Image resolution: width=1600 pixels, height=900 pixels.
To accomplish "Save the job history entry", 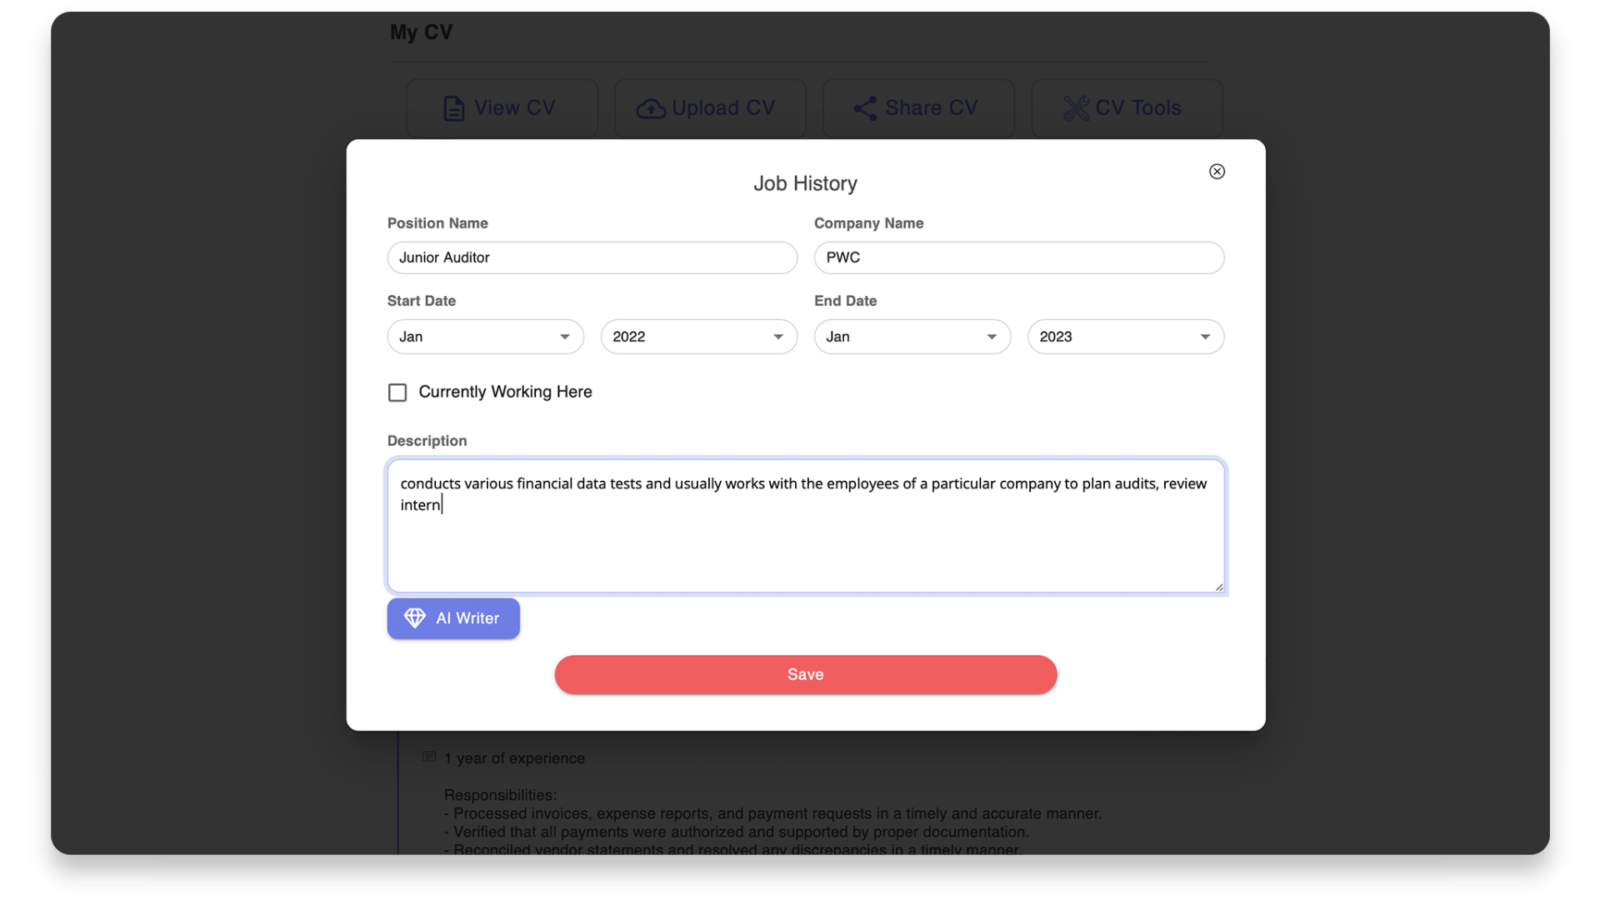I will tap(805, 674).
